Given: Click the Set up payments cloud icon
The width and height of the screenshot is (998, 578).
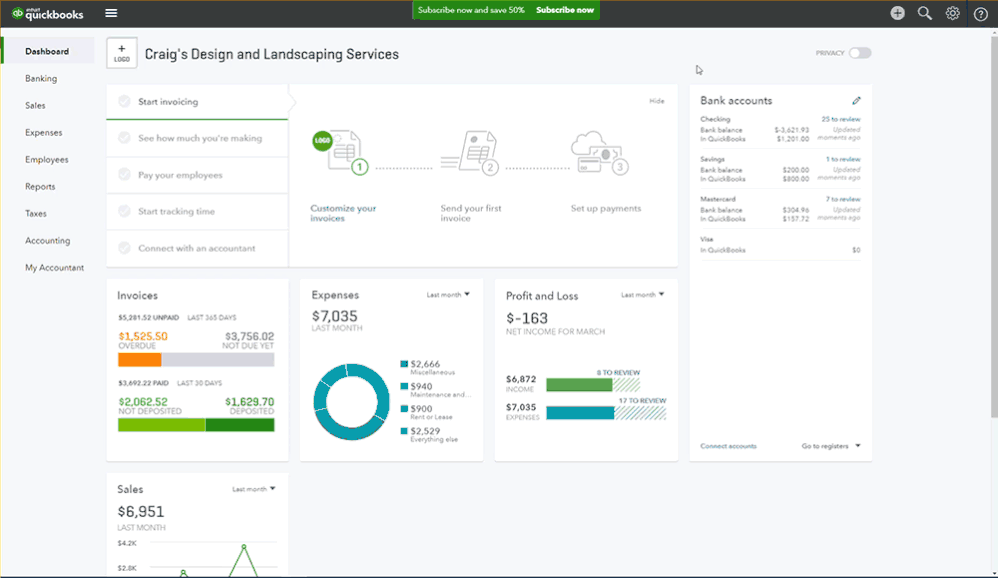Looking at the screenshot, I should click(600, 152).
